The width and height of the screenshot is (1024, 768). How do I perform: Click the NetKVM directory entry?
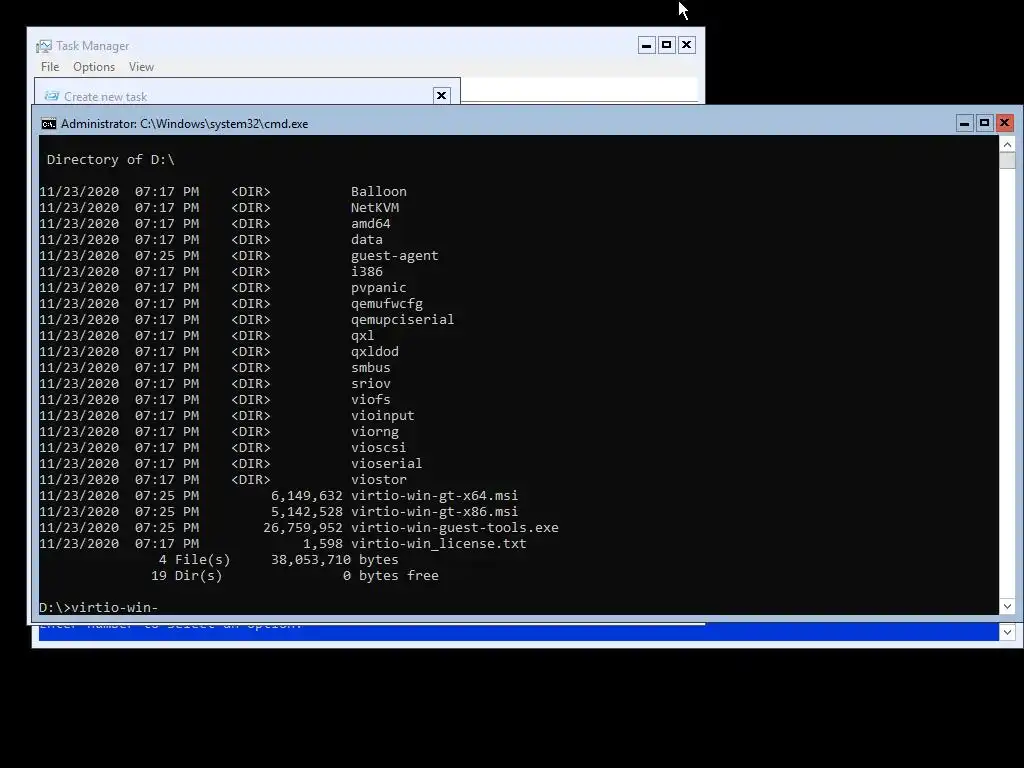pyautogui.click(x=375, y=208)
